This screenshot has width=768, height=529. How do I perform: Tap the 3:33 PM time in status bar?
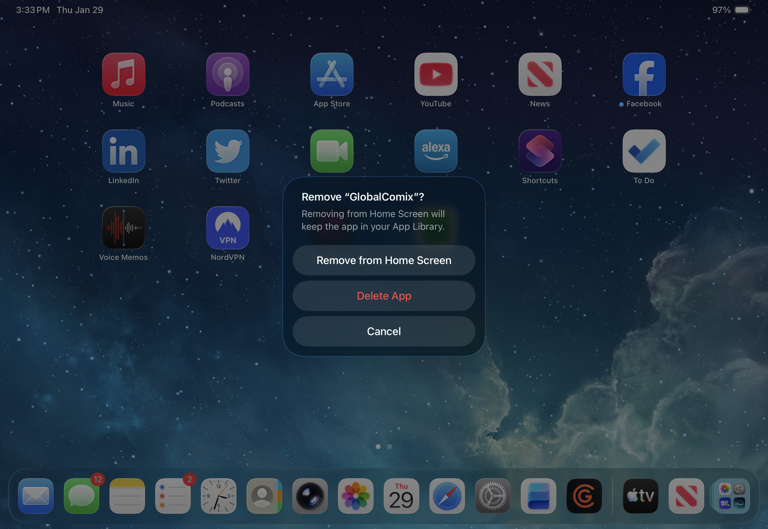(33, 10)
